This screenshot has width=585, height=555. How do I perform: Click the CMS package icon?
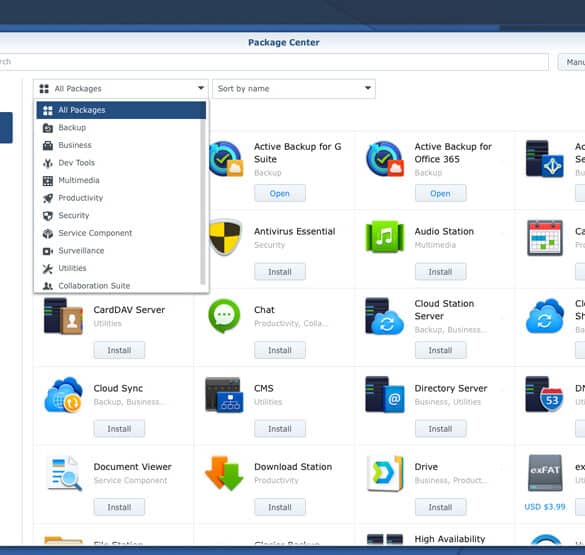pos(224,395)
